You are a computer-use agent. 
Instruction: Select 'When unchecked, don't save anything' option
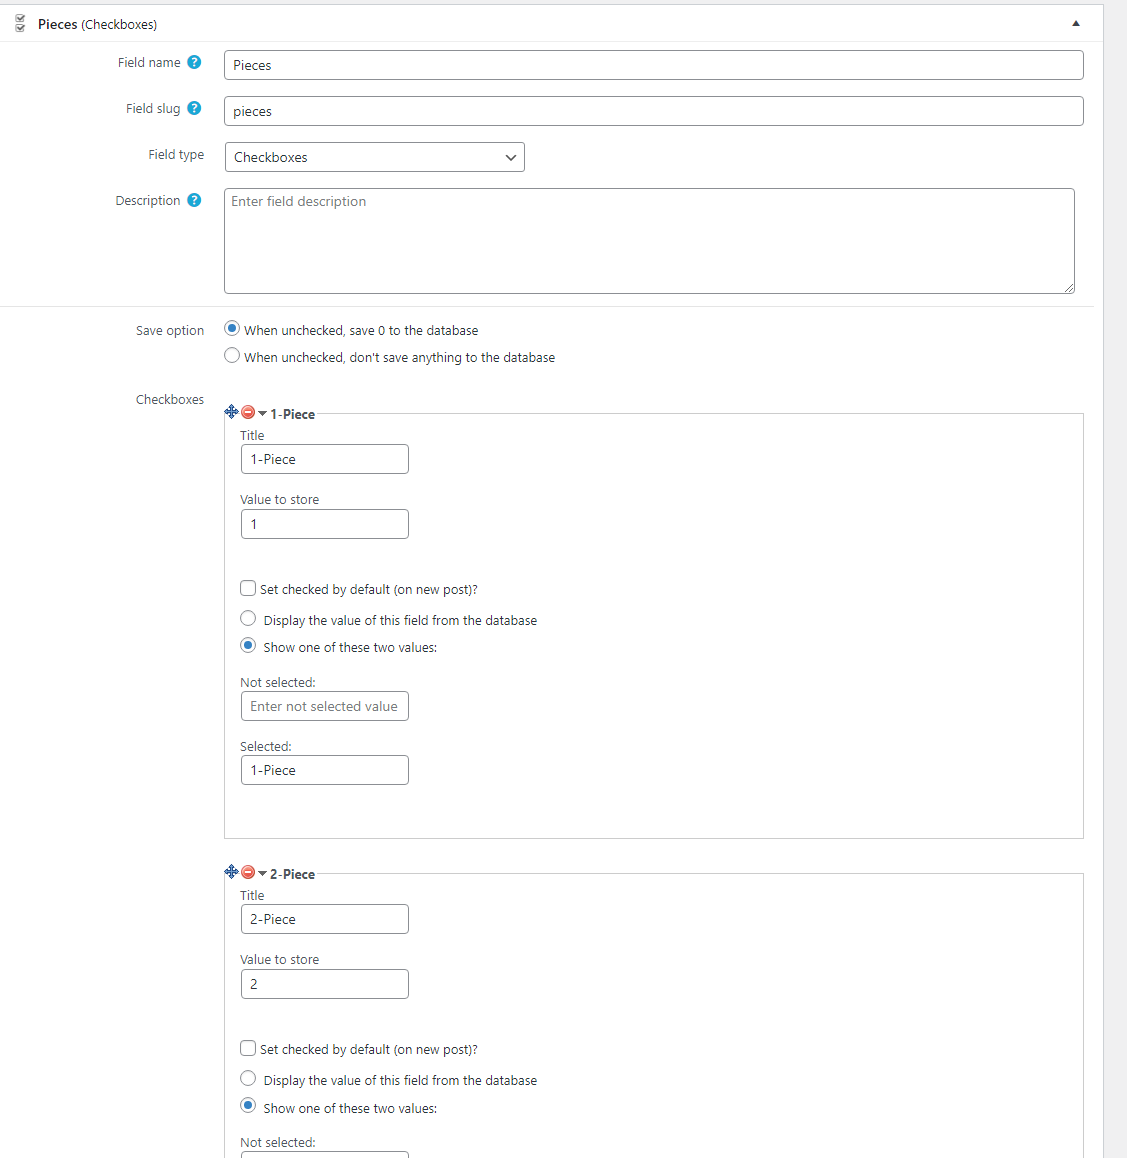click(x=232, y=356)
